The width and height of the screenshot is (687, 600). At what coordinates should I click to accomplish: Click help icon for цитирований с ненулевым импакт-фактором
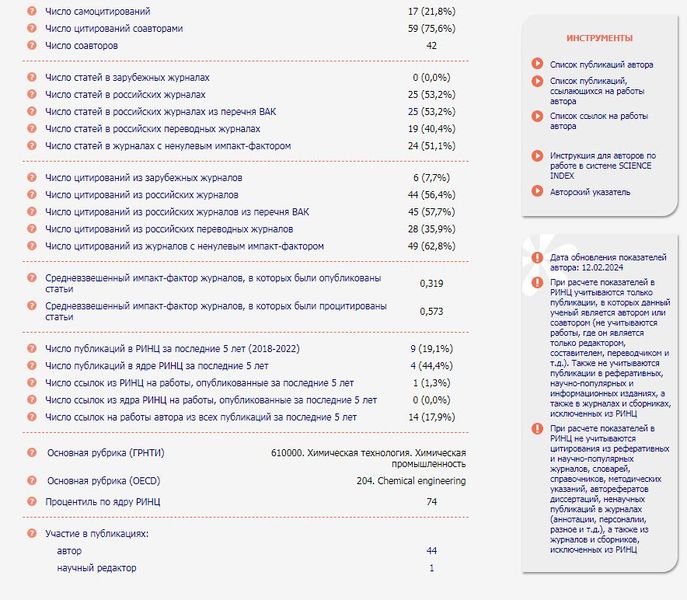(32, 246)
